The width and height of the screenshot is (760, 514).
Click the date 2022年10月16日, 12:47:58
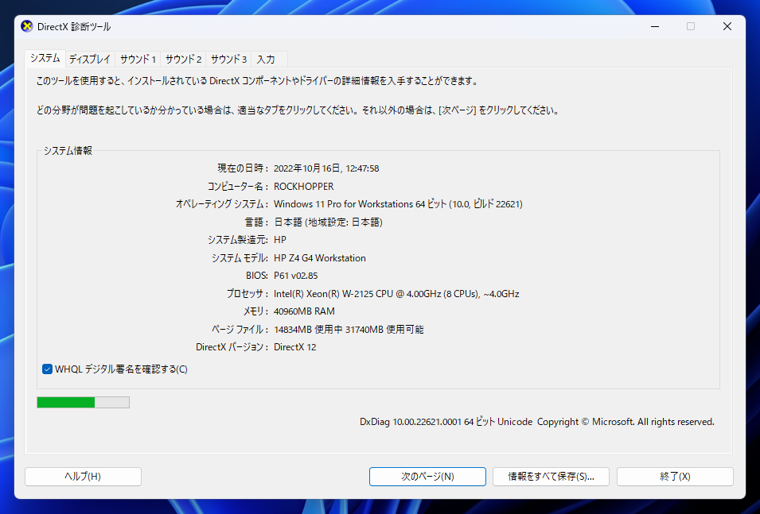(326, 168)
